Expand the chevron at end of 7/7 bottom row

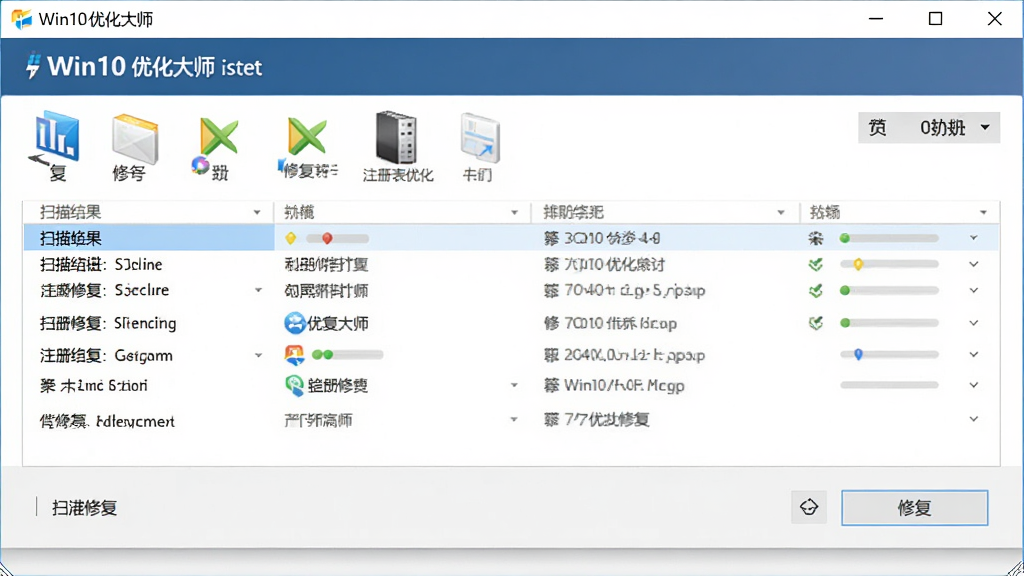tap(974, 419)
